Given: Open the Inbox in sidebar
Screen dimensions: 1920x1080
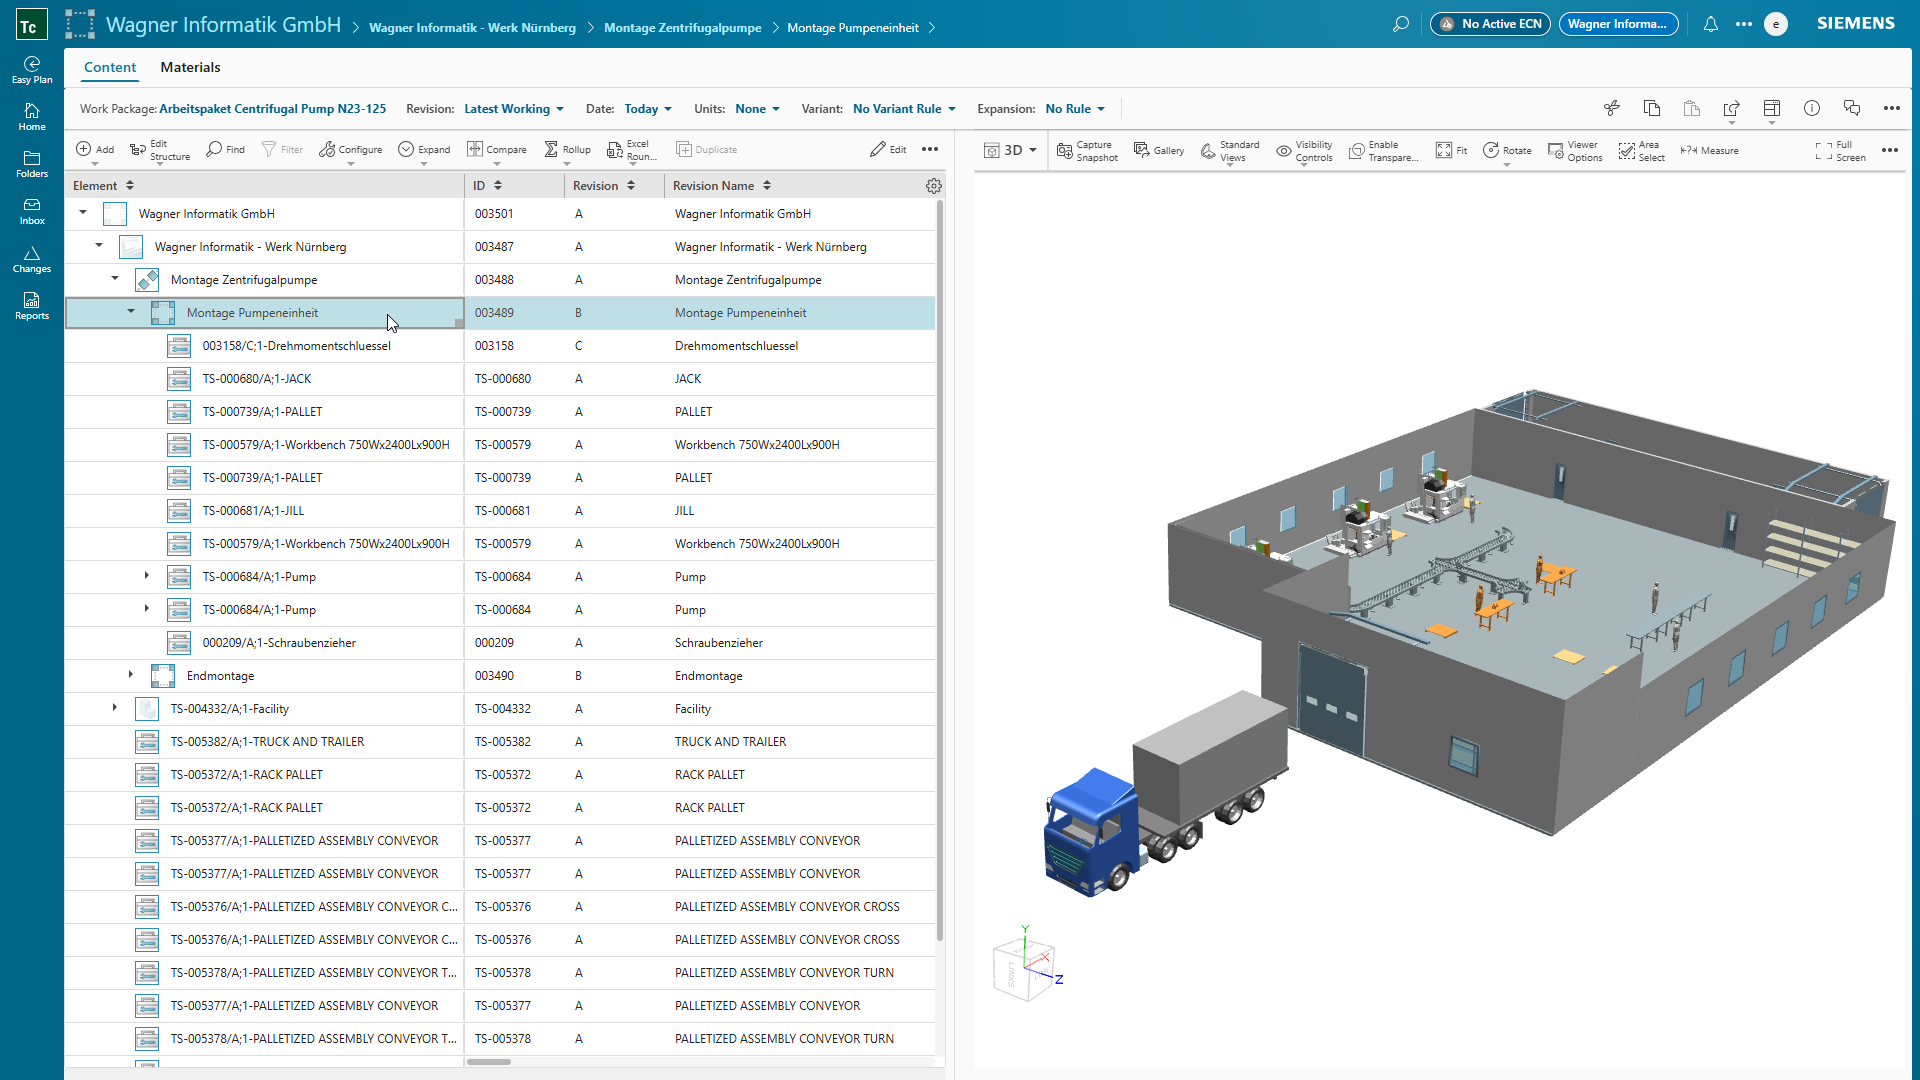Looking at the screenshot, I should (x=32, y=211).
